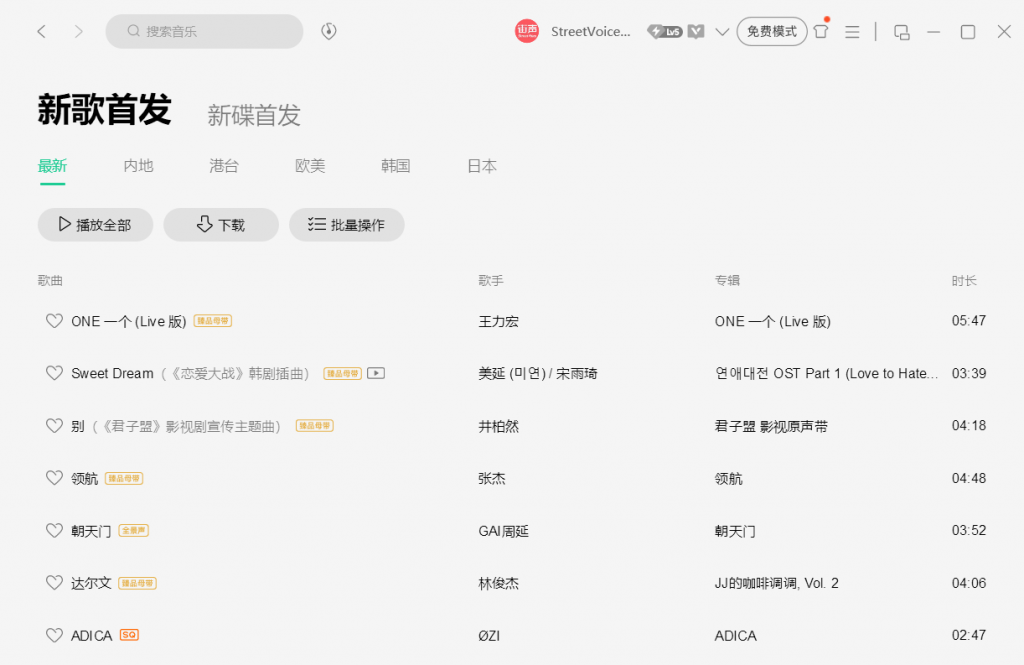This screenshot has height=665, width=1024.
Task: Switch to mini player mode icon
Action: click(x=901, y=32)
